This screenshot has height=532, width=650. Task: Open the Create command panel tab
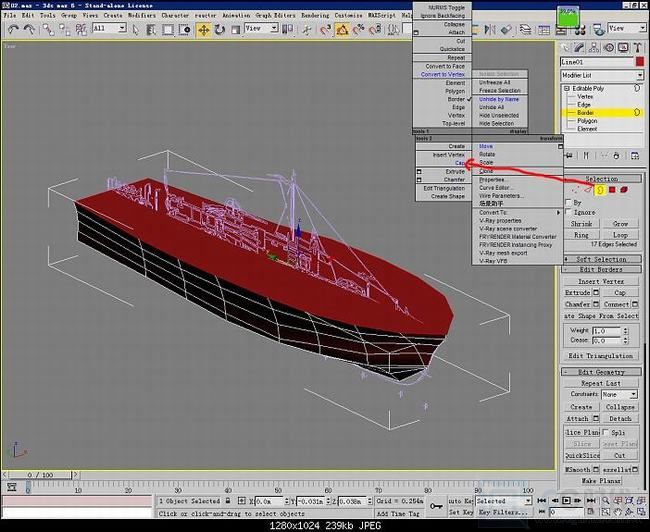pos(565,48)
